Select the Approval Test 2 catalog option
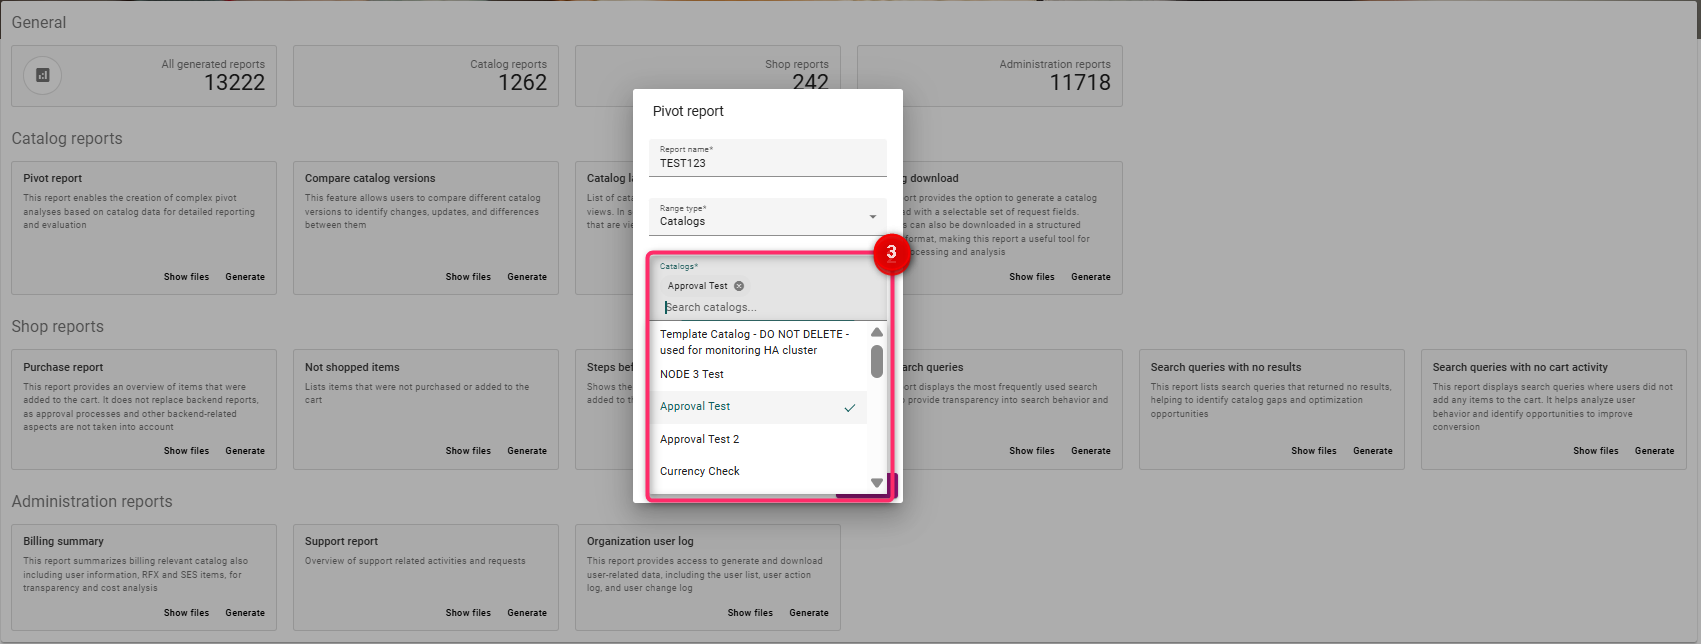The height and width of the screenshot is (644, 1701). [700, 439]
